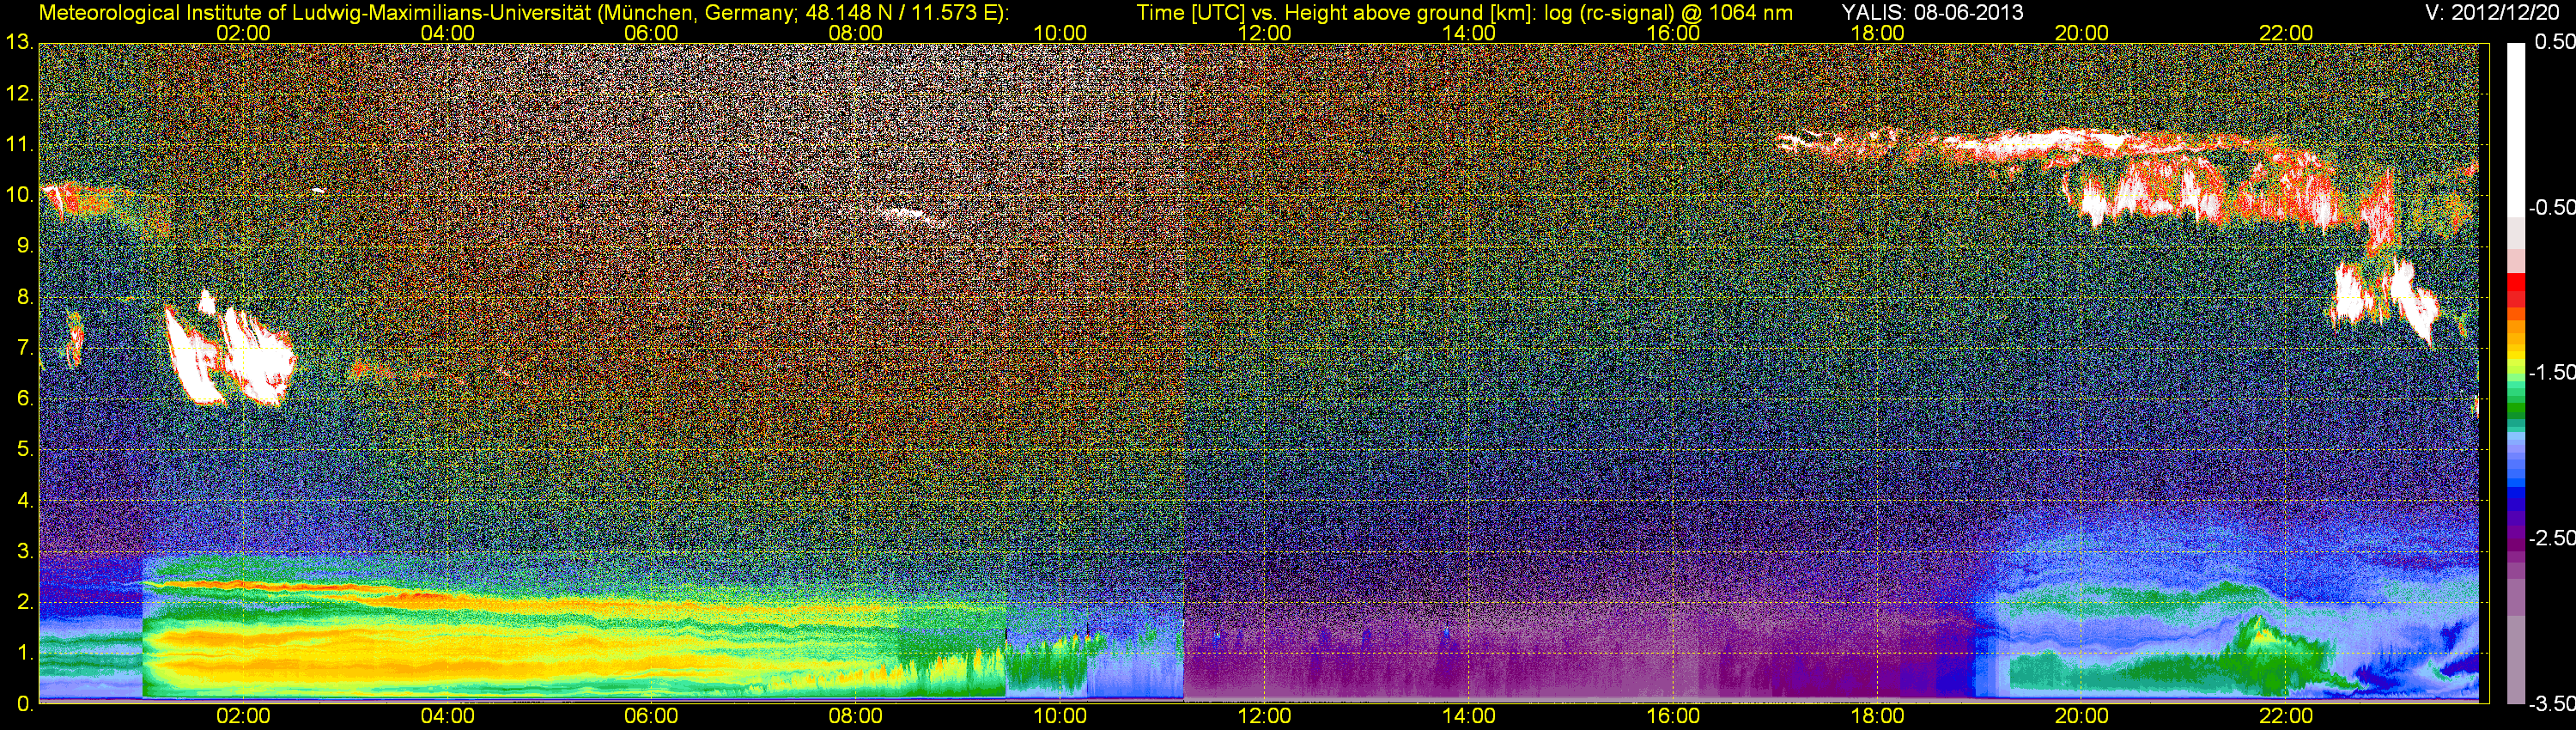The width and height of the screenshot is (2576, 730).
Task: Click the 14:00 label on the bottom time axis
Action: pyautogui.click(x=1469, y=716)
